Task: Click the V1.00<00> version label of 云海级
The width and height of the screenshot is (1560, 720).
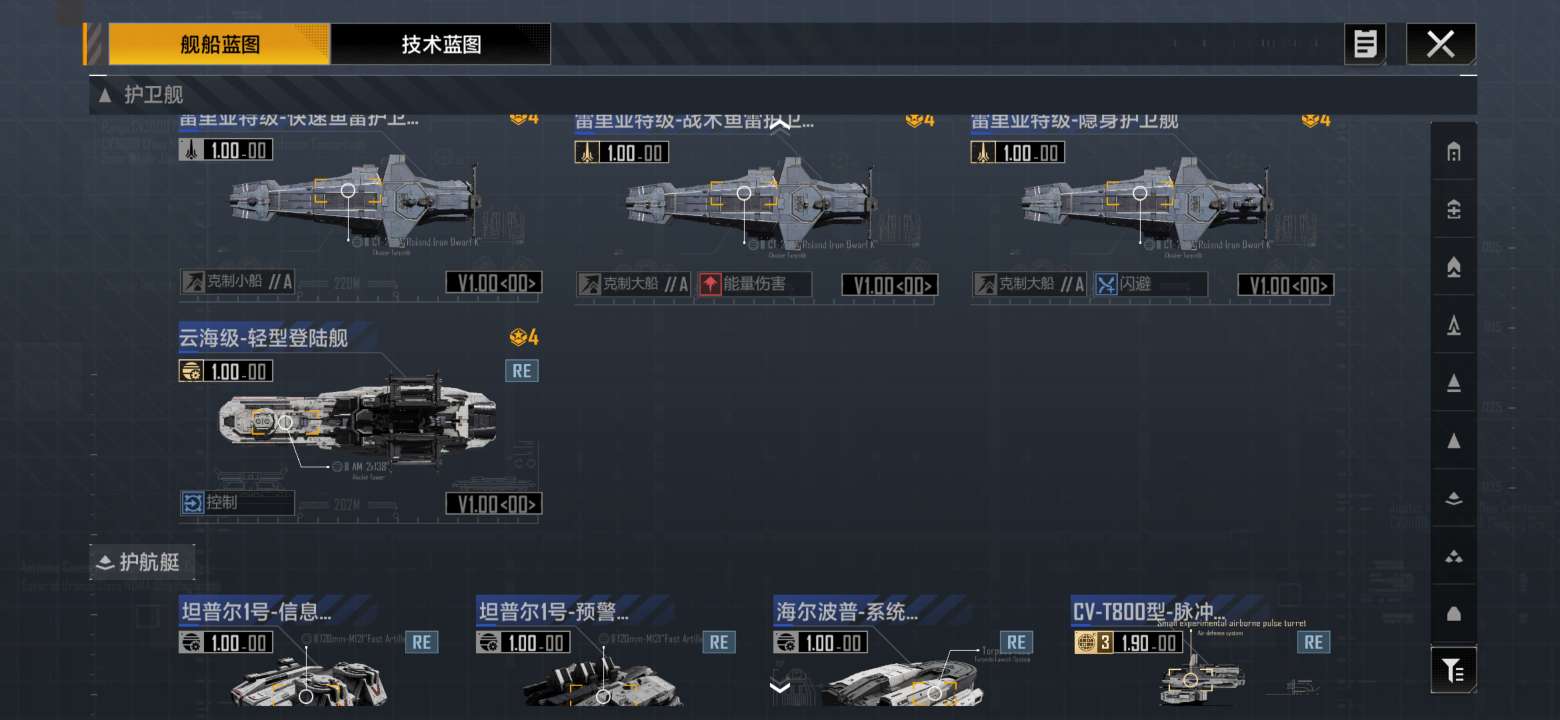Action: pos(494,503)
